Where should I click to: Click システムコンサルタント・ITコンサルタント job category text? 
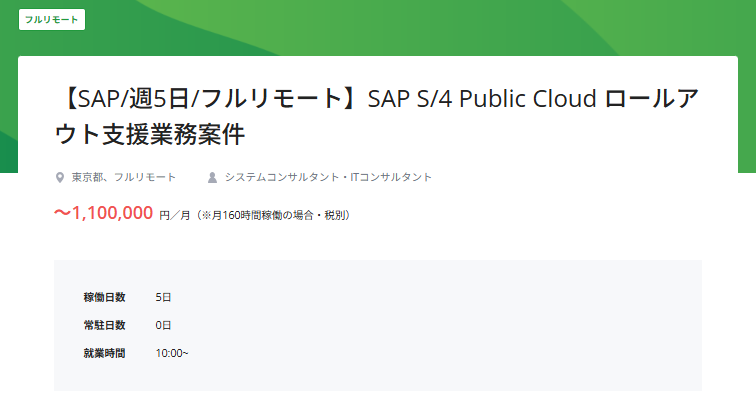click(328, 178)
